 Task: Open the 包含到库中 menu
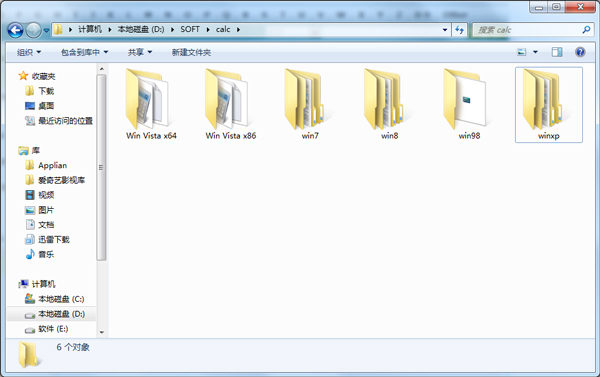[84, 52]
